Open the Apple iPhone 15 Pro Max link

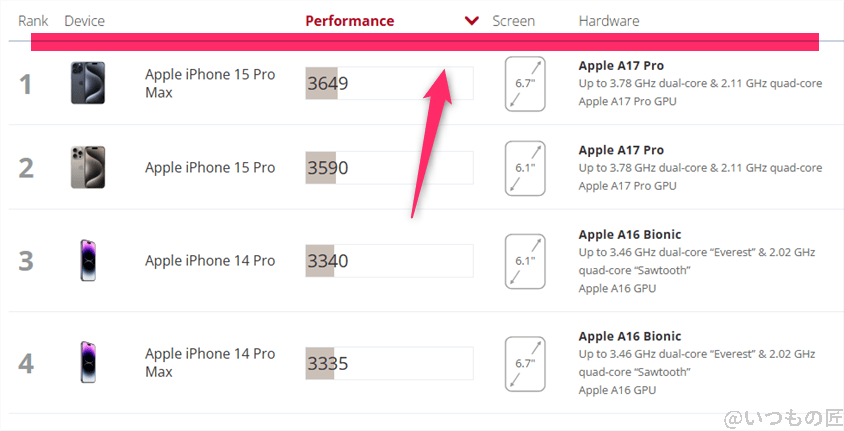click(x=210, y=83)
